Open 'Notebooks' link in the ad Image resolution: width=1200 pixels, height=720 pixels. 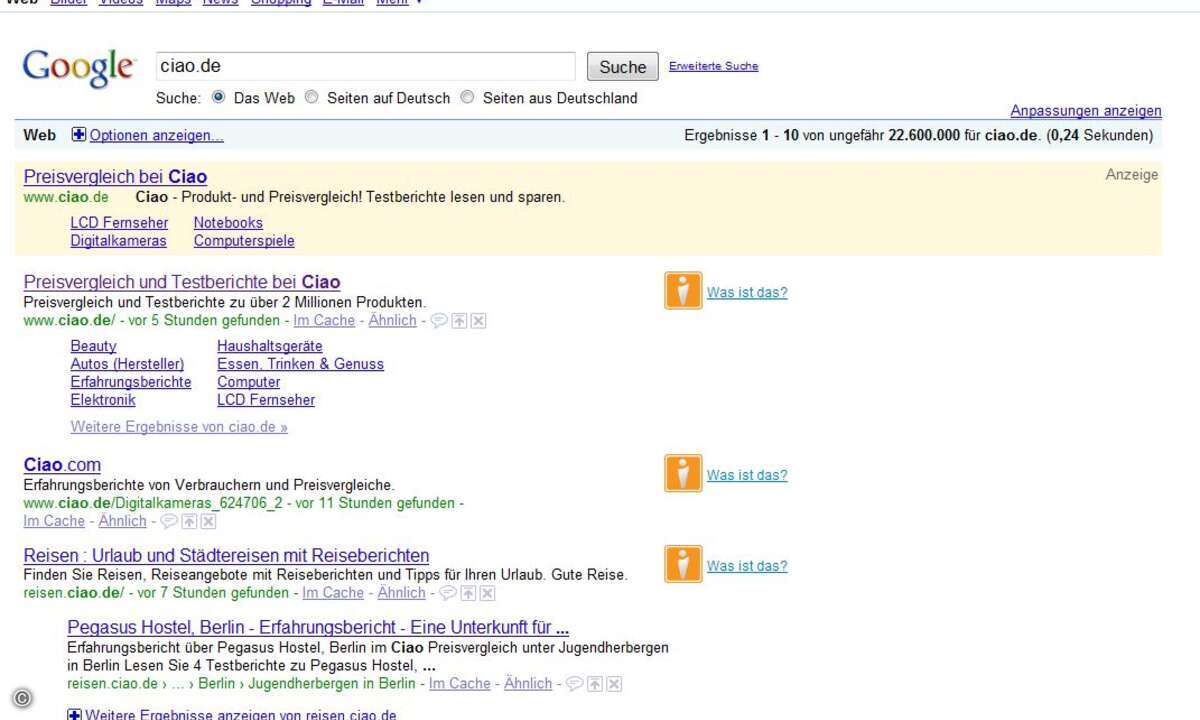point(228,223)
